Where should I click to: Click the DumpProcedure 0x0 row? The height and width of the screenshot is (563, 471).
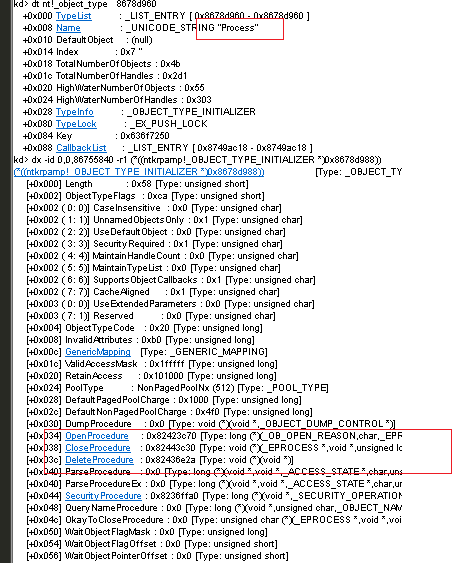click(211, 424)
